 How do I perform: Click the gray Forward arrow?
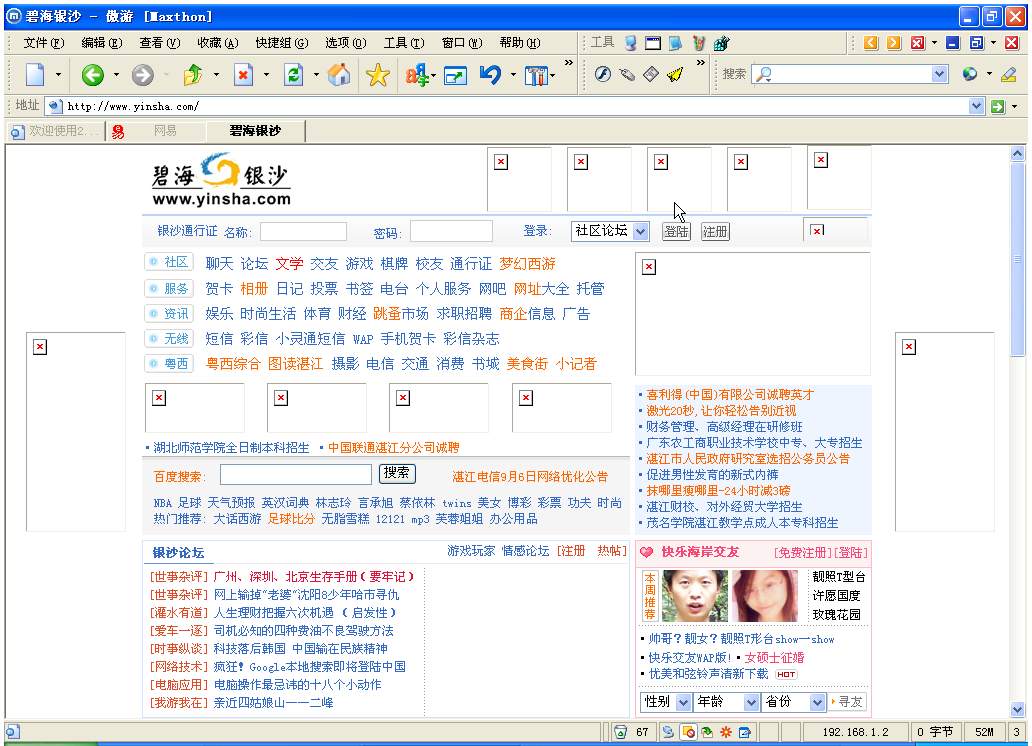pos(142,75)
